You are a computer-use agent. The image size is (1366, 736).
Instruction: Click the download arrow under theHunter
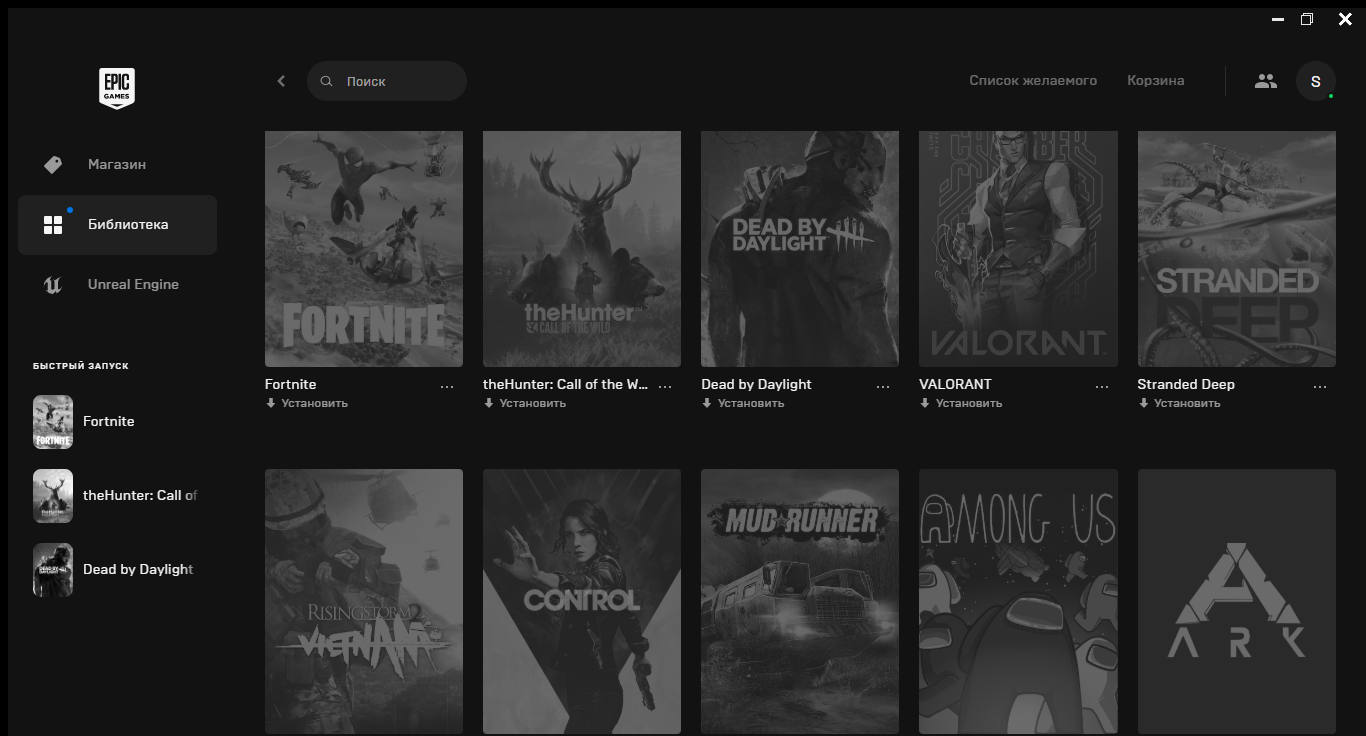click(488, 403)
